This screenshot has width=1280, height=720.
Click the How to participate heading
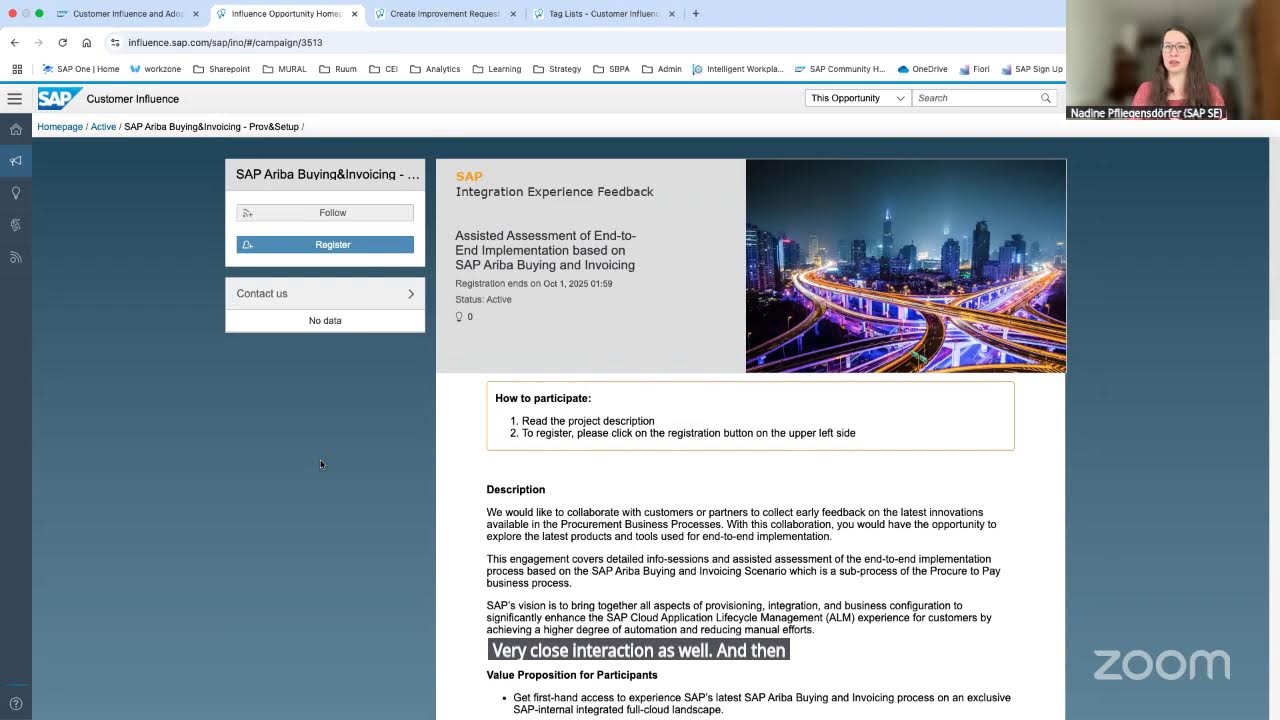click(543, 398)
